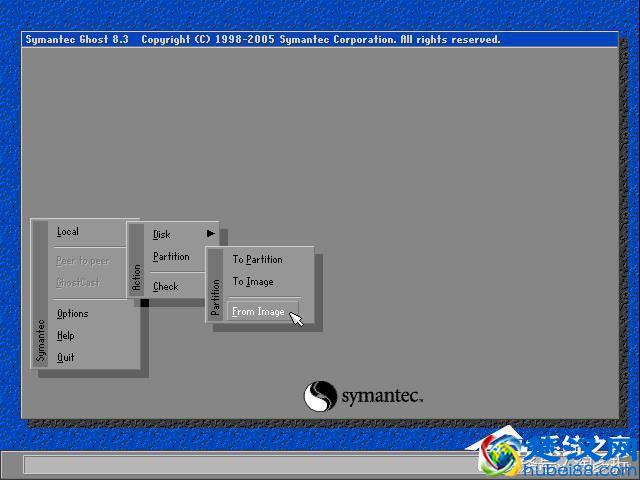Select the greyed-out Peer to peer entry
The image size is (640, 480).
click(x=82, y=261)
